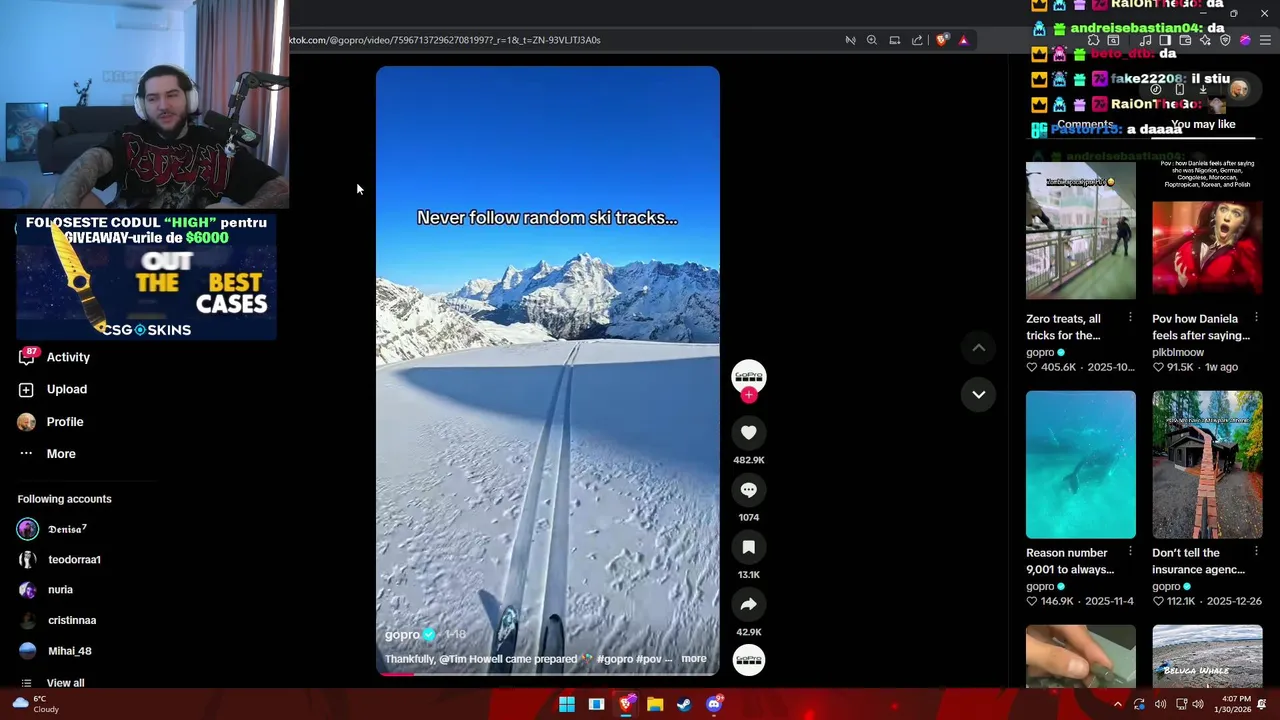Seek using the red video progress bar
Viewport: 1280px width, 720px height.
[547, 673]
